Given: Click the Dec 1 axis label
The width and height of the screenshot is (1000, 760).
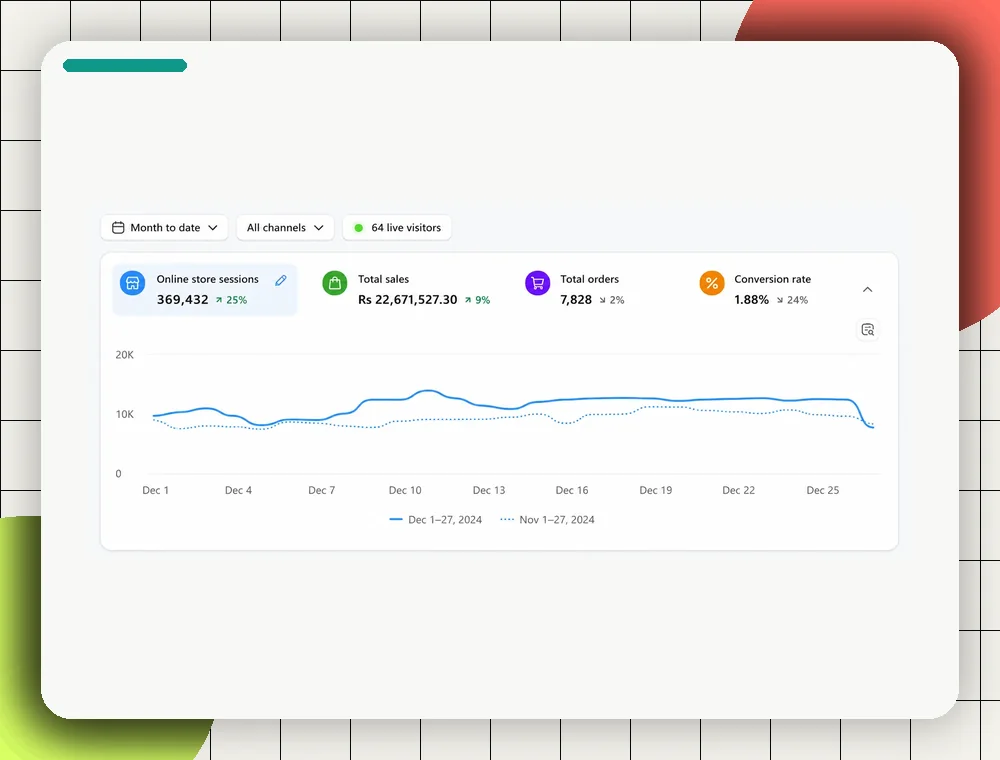Looking at the screenshot, I should click(x=156, y=490).
